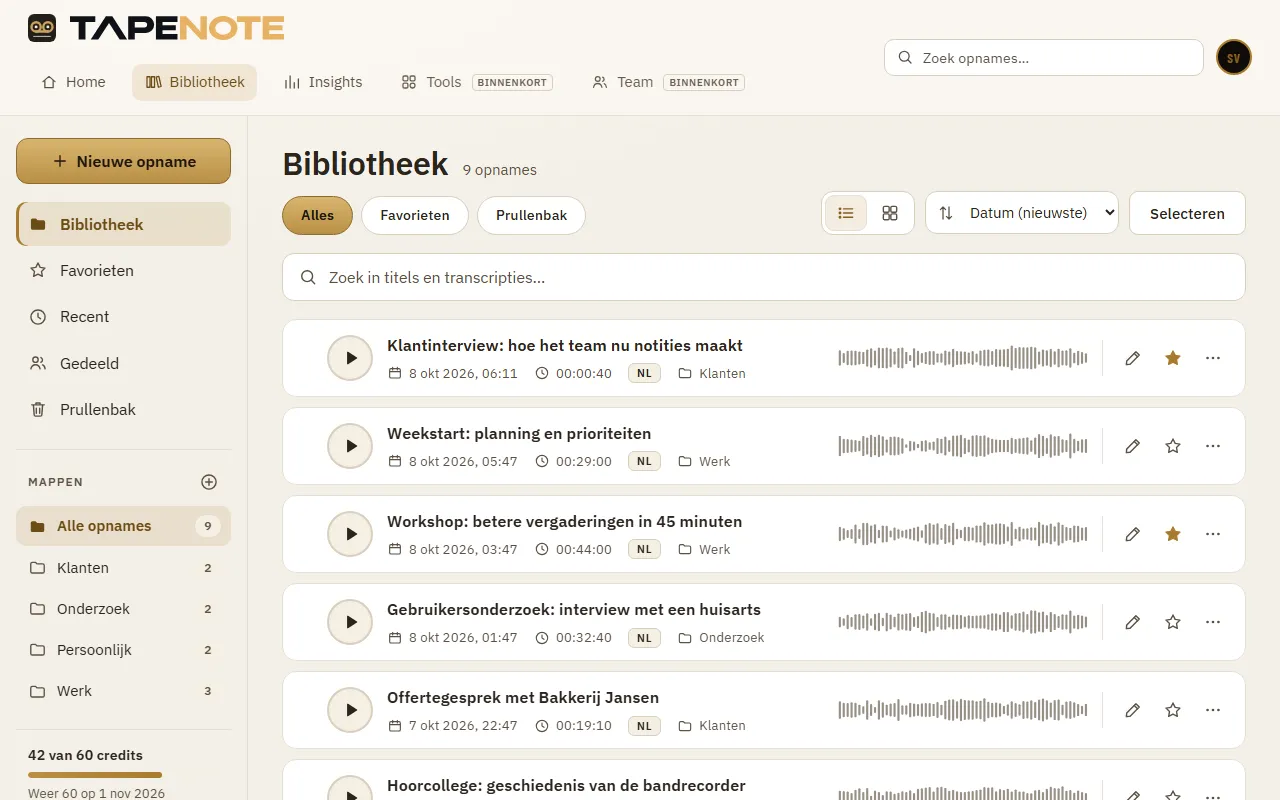The width and height of the screenshot is (1280, 800).
Task: Focus the 'Zoek opnames...' search box
Action: [1043, 58]
